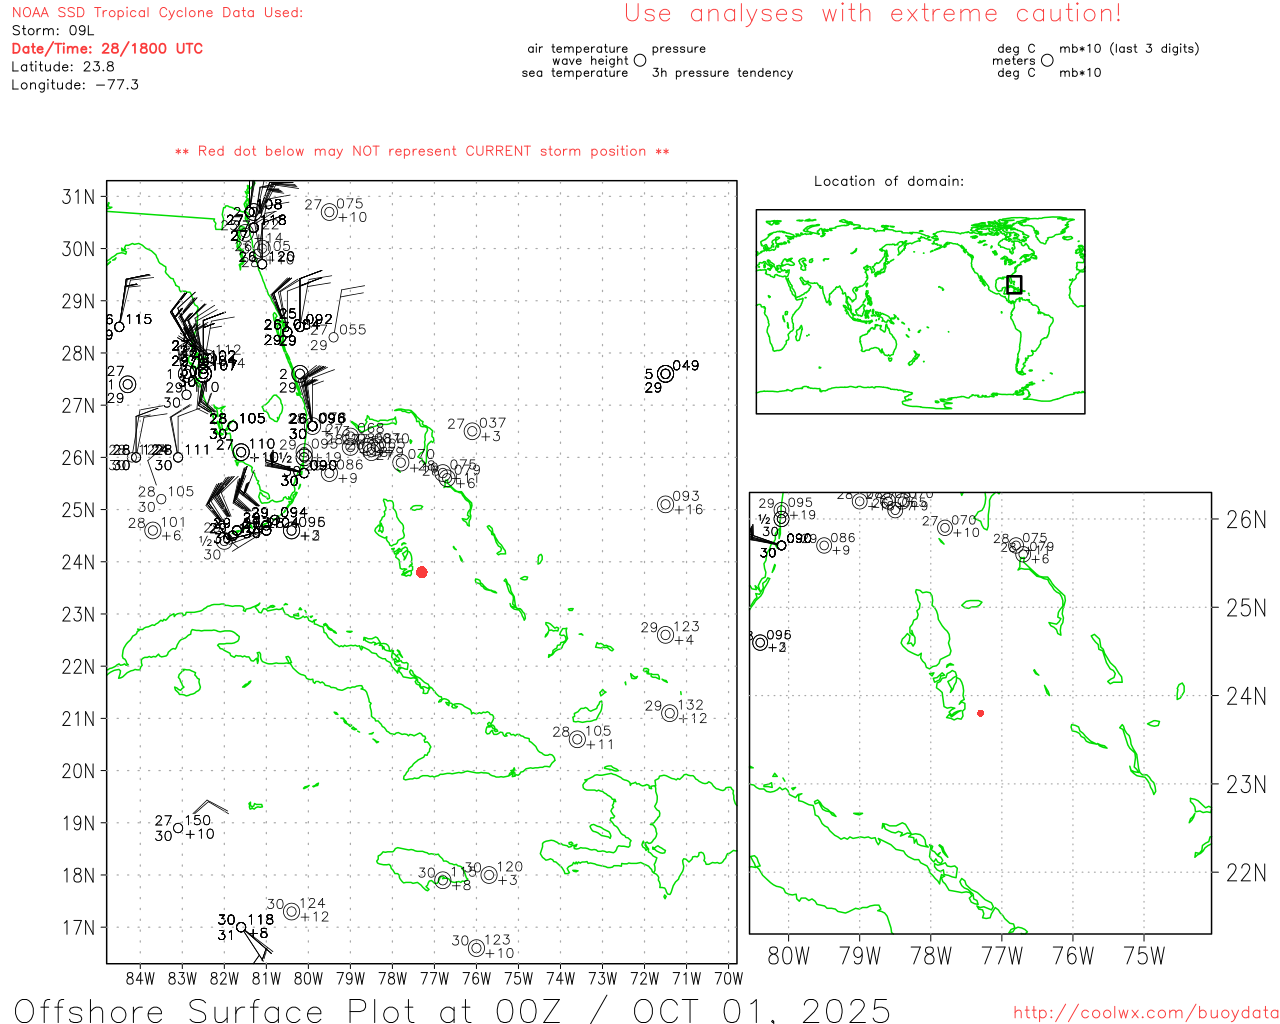Click the buoy station 123 +10 near 17N
The image size is (1280, 1024).
coord(476,948)
